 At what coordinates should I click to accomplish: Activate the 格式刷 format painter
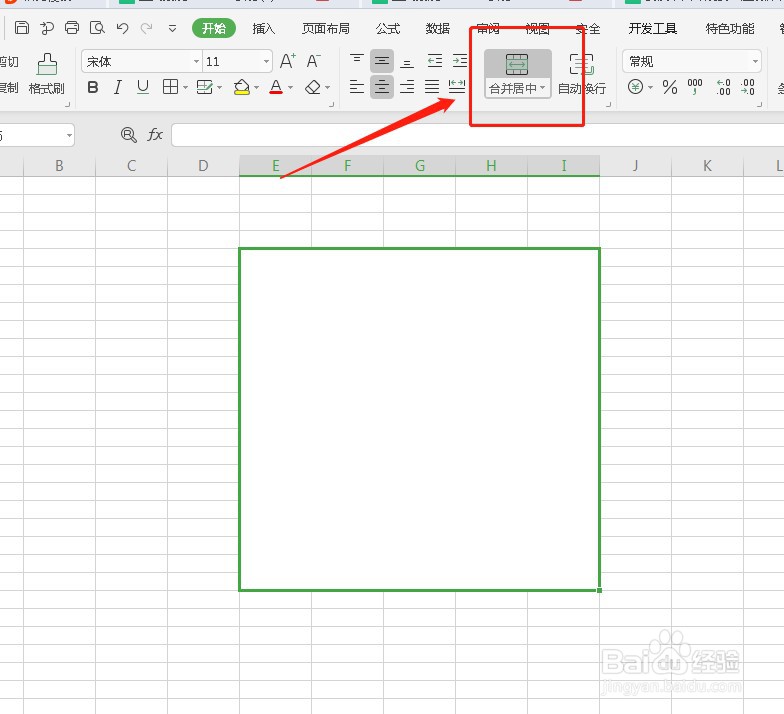pyautogui.click(x=46, y=74)
